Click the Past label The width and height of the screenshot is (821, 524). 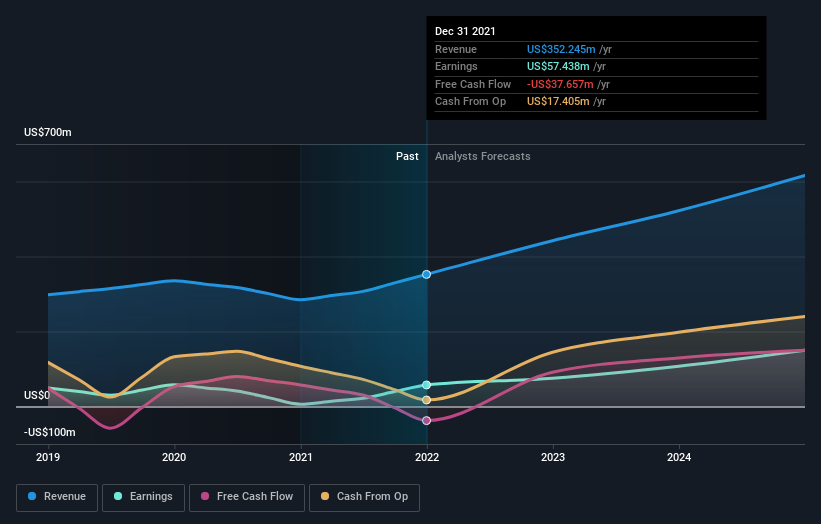tap(407, 156)
